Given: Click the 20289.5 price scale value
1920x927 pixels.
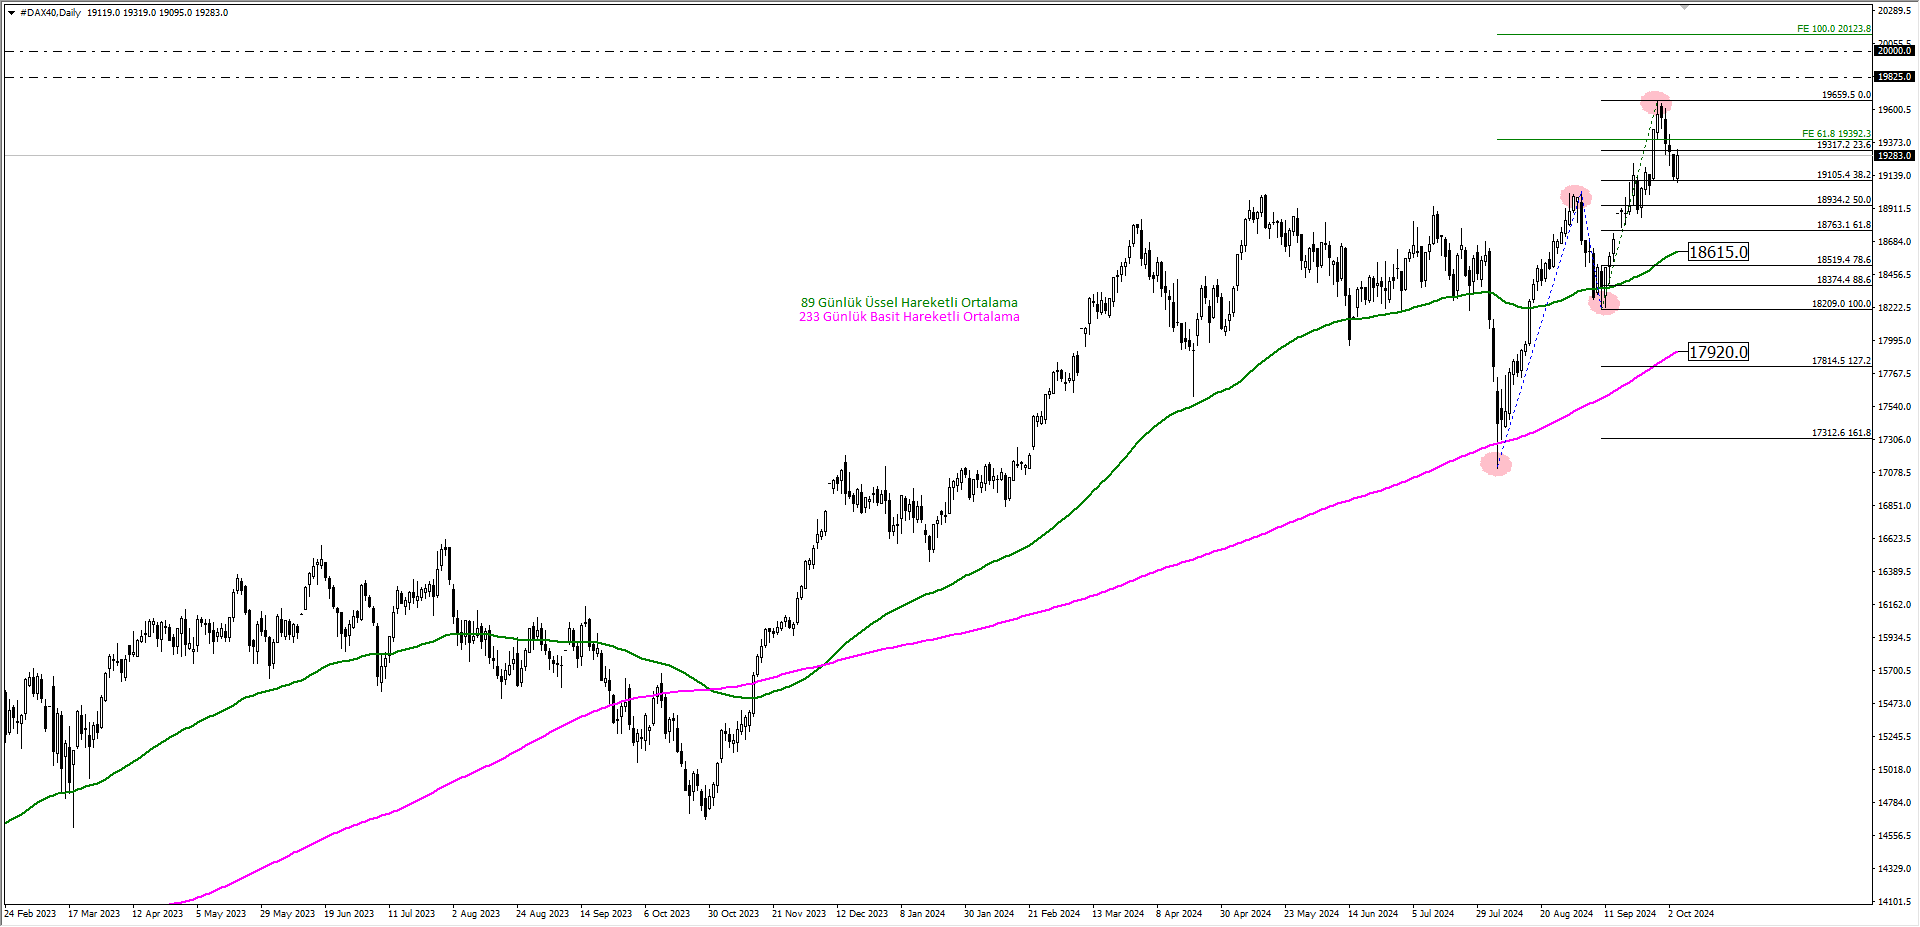Looking at the screenshot, I should point(1895,11).
